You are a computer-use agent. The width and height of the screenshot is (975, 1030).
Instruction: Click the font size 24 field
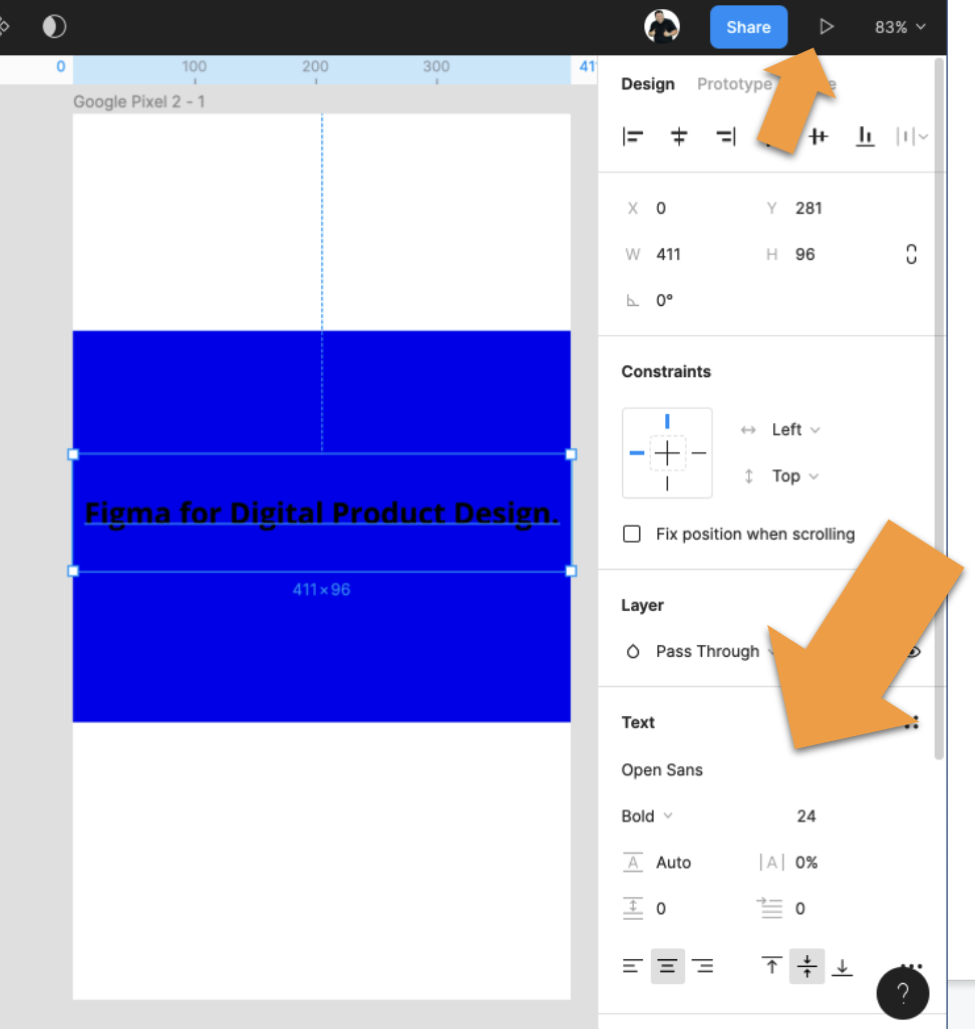[806, 816]
